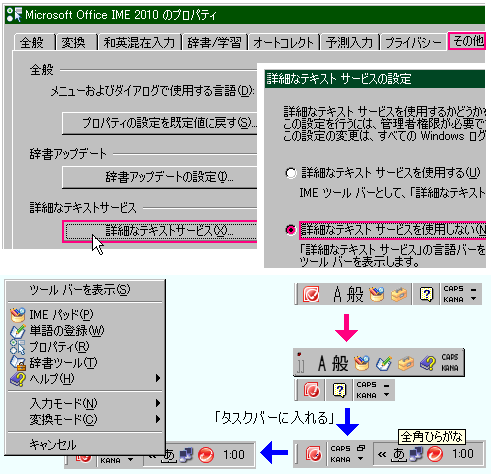Switch to the オートコレクト tab
Image resolution: width=494 pixels, height=474 pixels.
pyautogui.click(x=284, y=42)
